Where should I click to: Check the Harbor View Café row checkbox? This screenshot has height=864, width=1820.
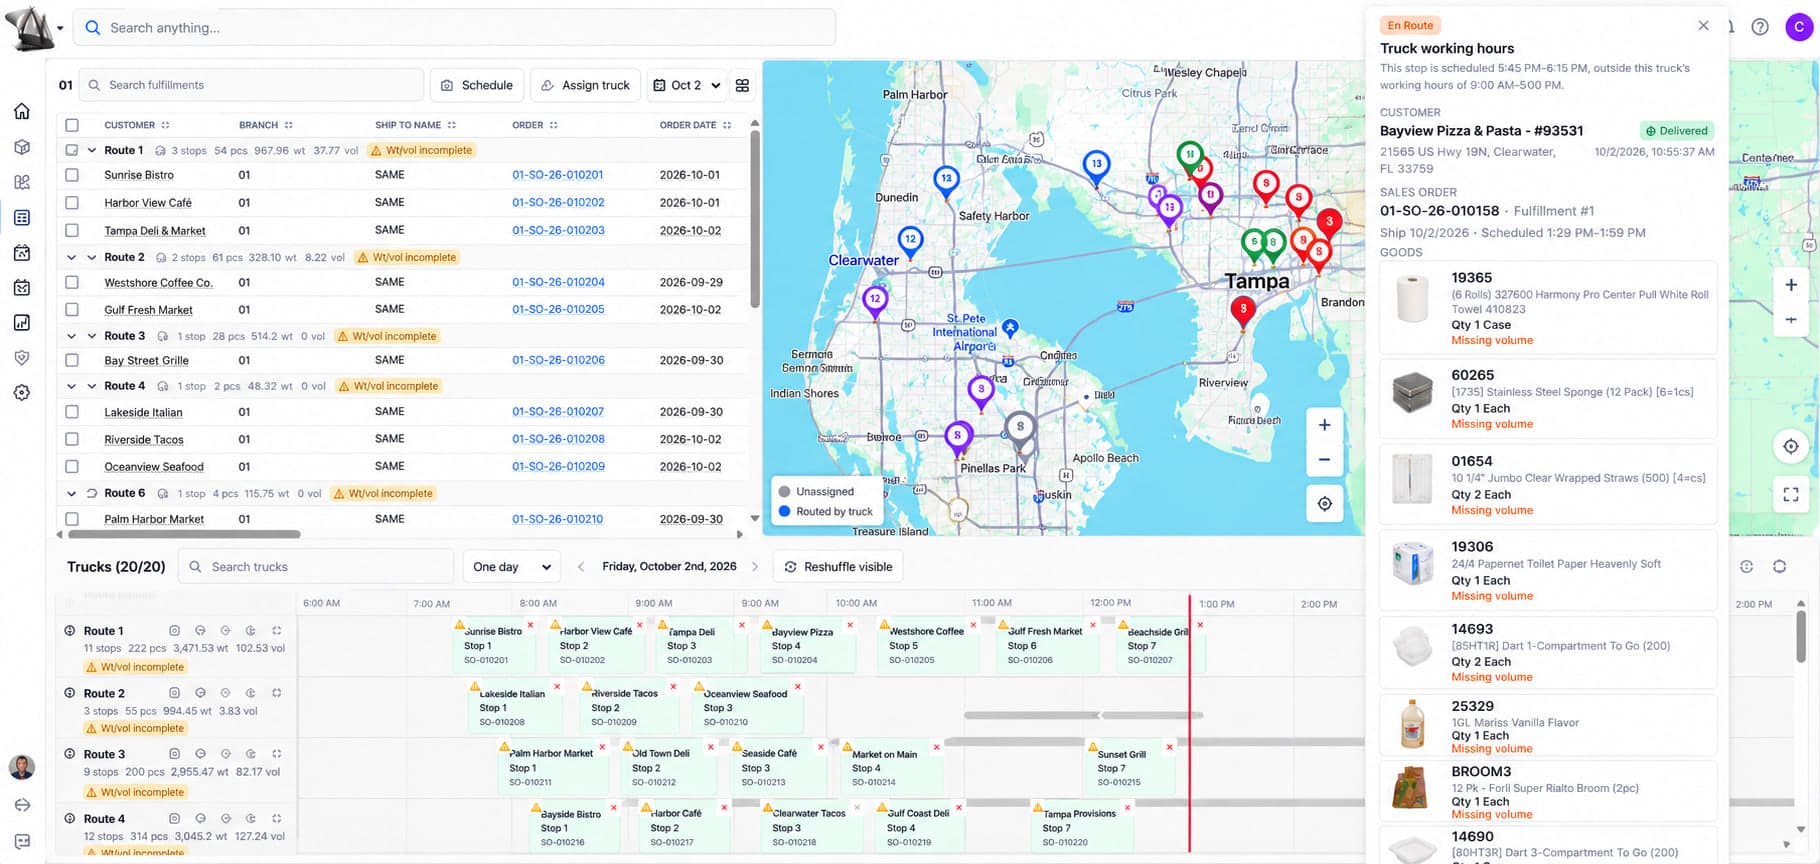coord(72,203)
